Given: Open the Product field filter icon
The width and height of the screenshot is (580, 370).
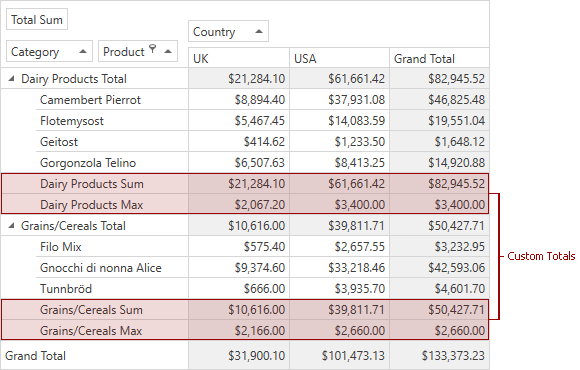Looking at the screenshot, I should (152, 48).
